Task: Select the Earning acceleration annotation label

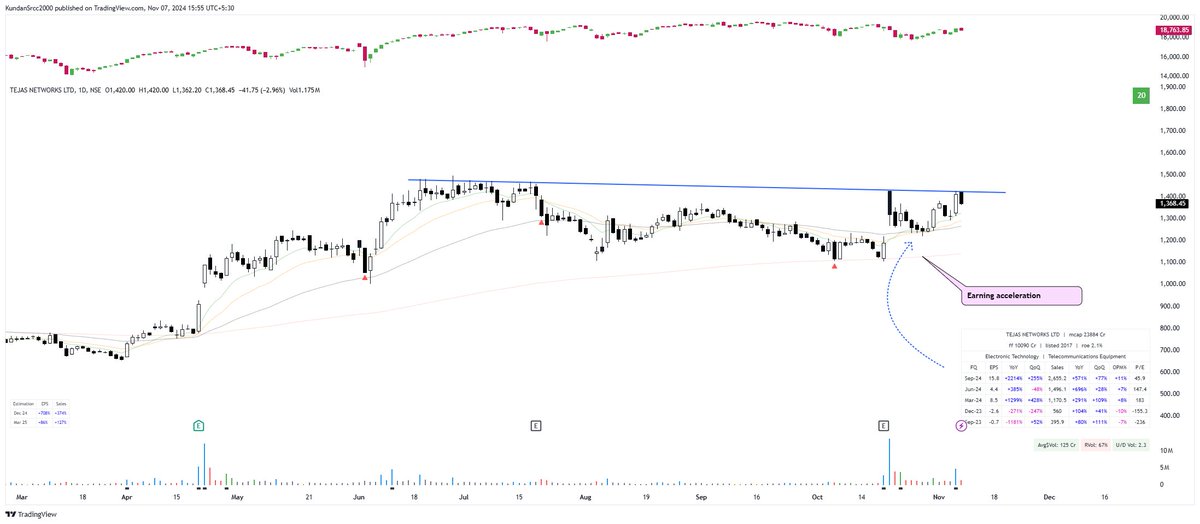Action: pyautogui.click(x=1022, y=296)
